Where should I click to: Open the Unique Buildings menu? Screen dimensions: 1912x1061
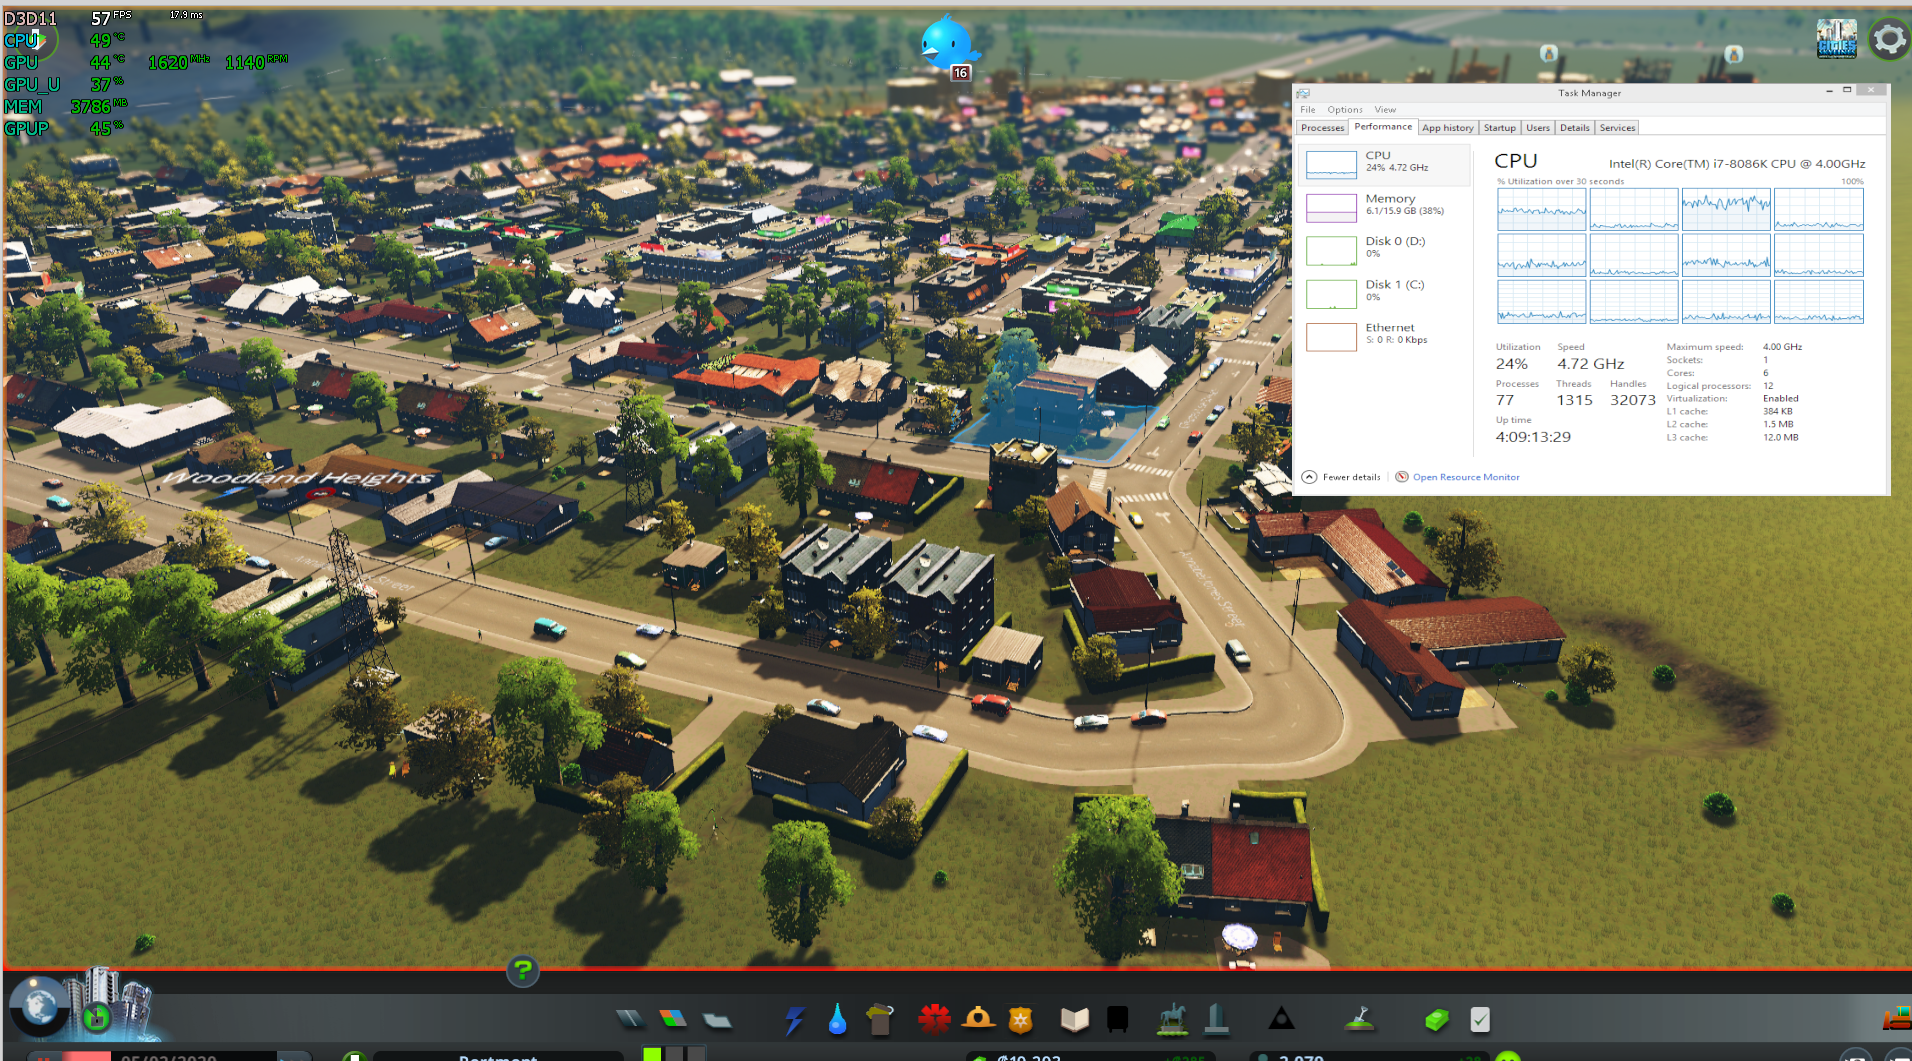coord(1216,1019)
